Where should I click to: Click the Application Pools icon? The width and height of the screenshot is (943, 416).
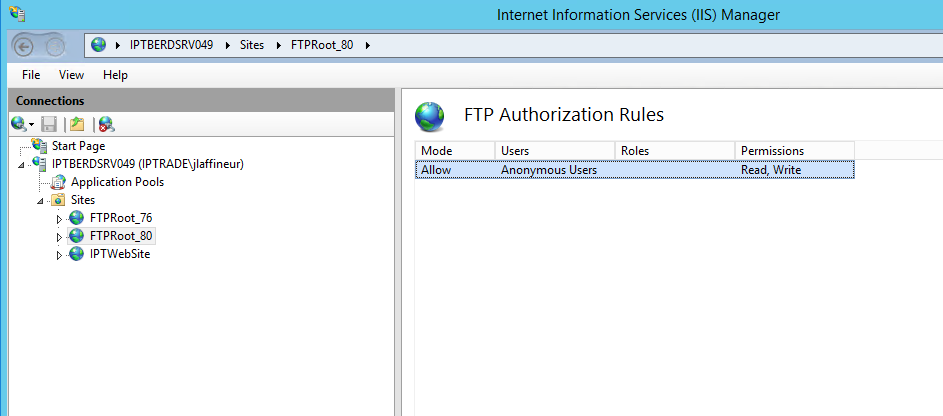(58, 182)
